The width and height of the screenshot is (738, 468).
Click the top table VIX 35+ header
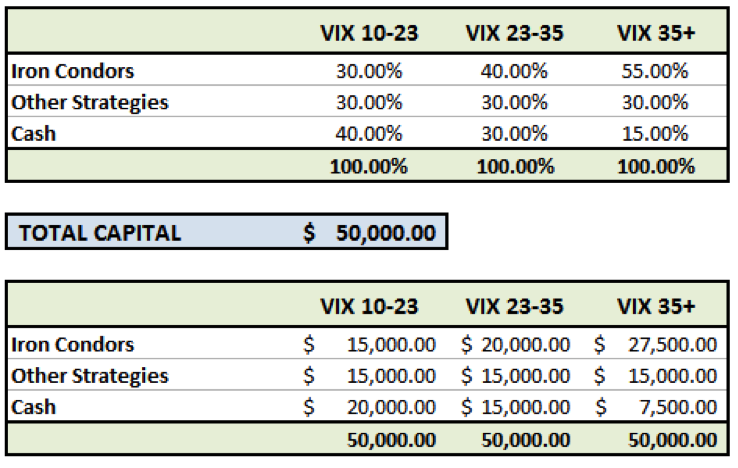(656, 33)
